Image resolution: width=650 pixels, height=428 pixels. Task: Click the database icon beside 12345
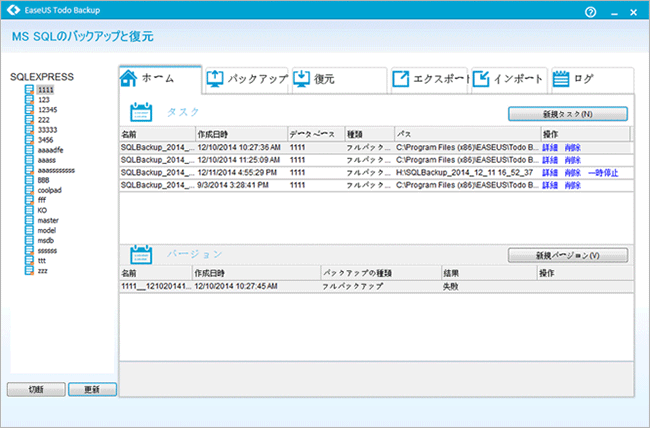click(x=29, y=109)
